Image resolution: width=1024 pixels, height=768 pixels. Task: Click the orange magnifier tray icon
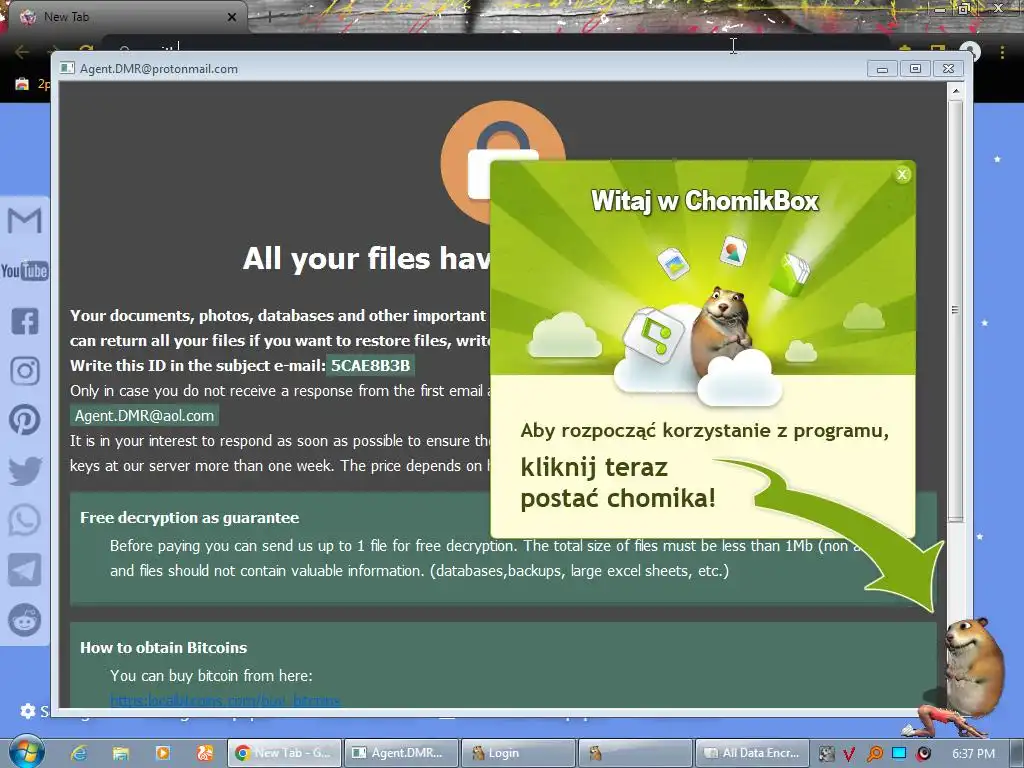[x=874, y=754]
